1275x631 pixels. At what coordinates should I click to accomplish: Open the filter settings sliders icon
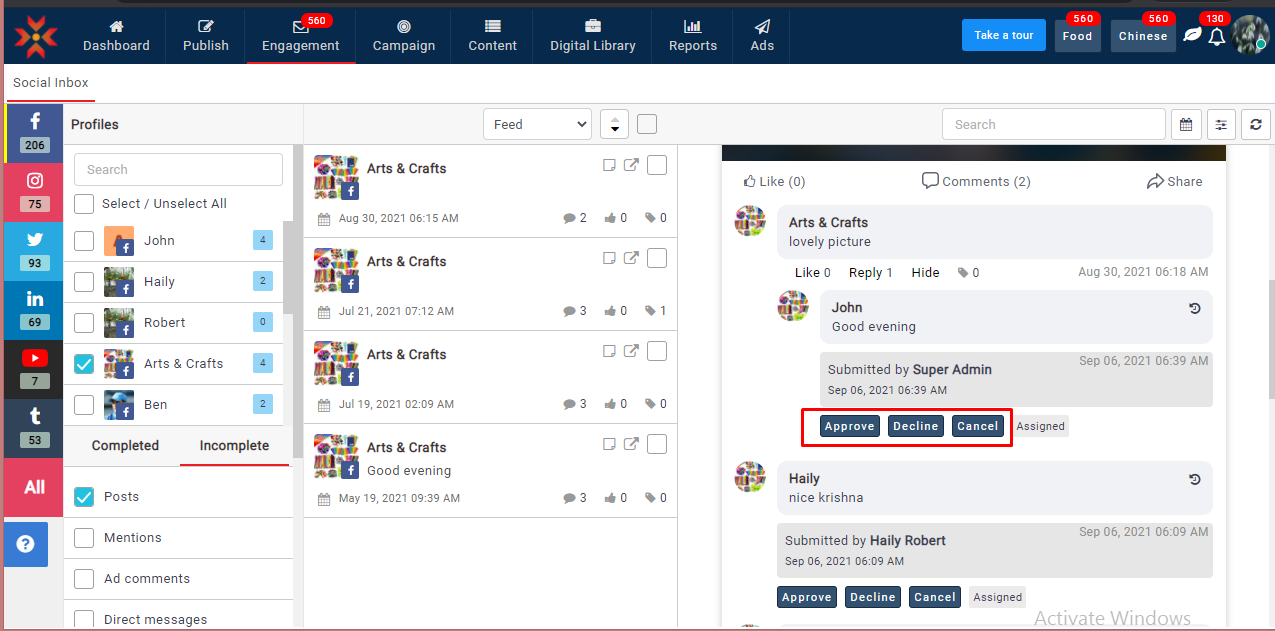(x=1221, y=125)
